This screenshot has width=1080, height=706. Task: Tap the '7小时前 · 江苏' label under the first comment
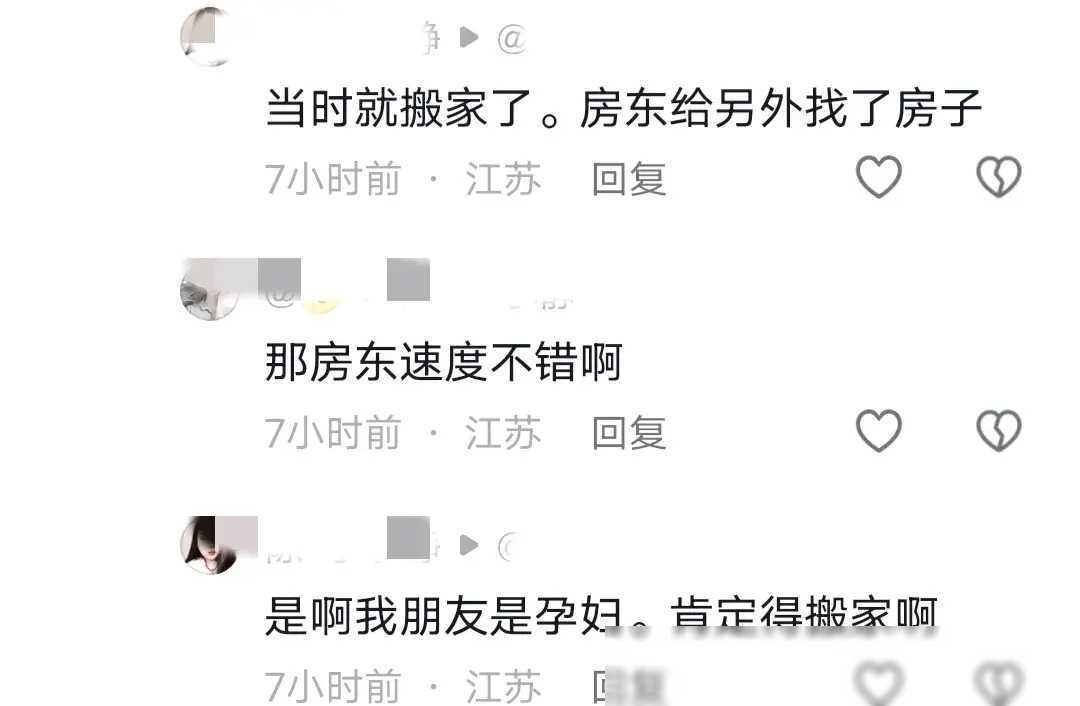[x=403, y=179]
